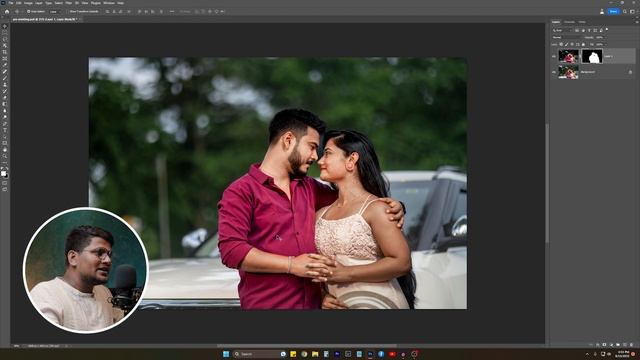
Task: Switch to the Paths tab
Action: [x=582, y=22]
